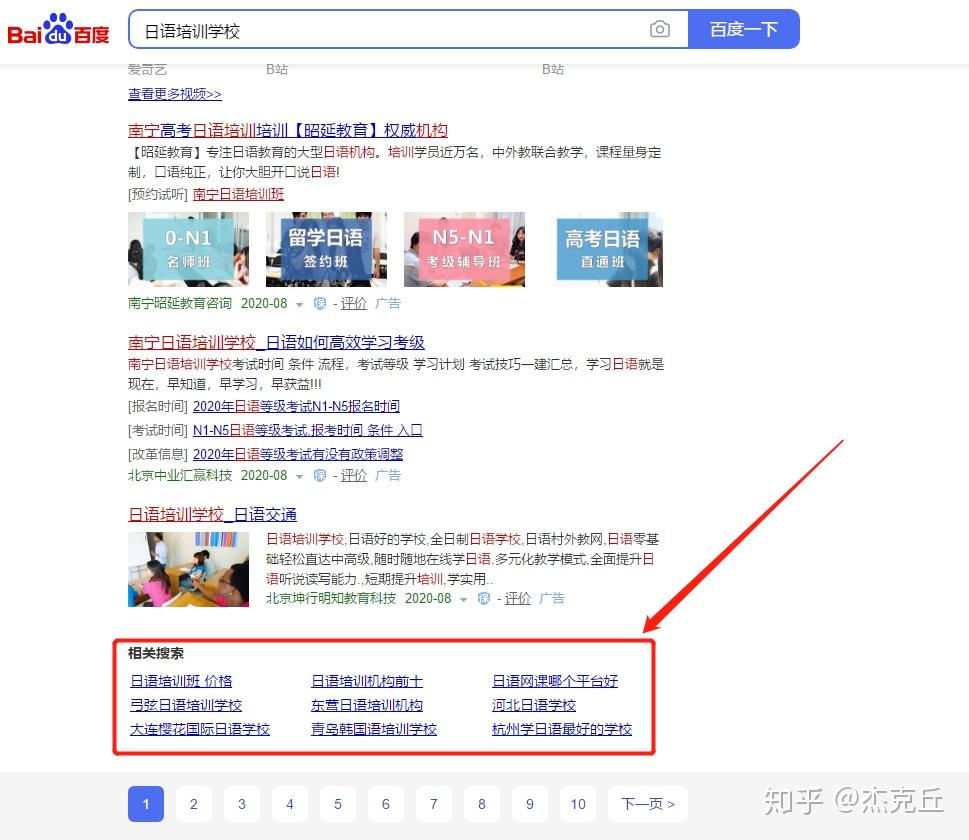Viewport: 969px width, 840px height.
Task: Open related search 大连樱花国际日语学校
Action: (x=200, y=729)
